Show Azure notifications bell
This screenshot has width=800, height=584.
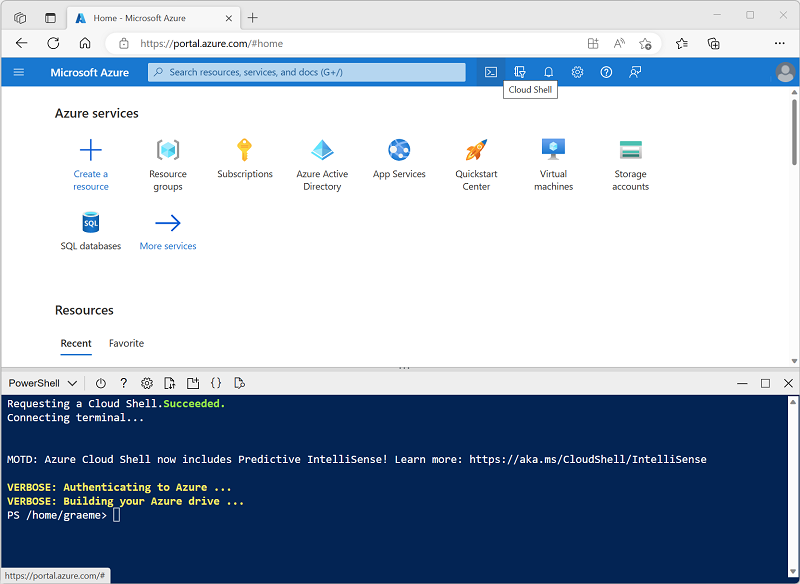pyautogui.click(x=548, y=72)
